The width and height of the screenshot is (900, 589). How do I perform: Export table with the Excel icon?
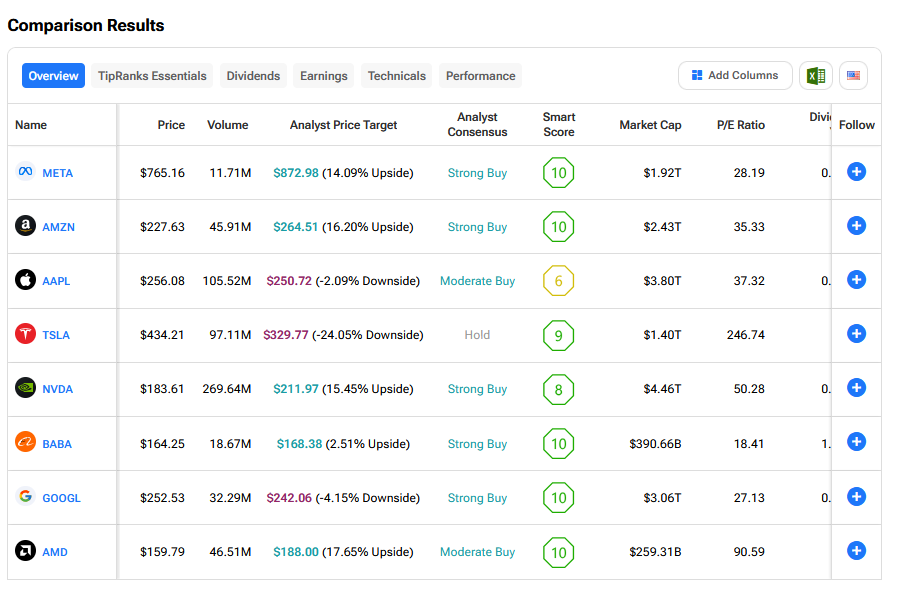point(816,76)
